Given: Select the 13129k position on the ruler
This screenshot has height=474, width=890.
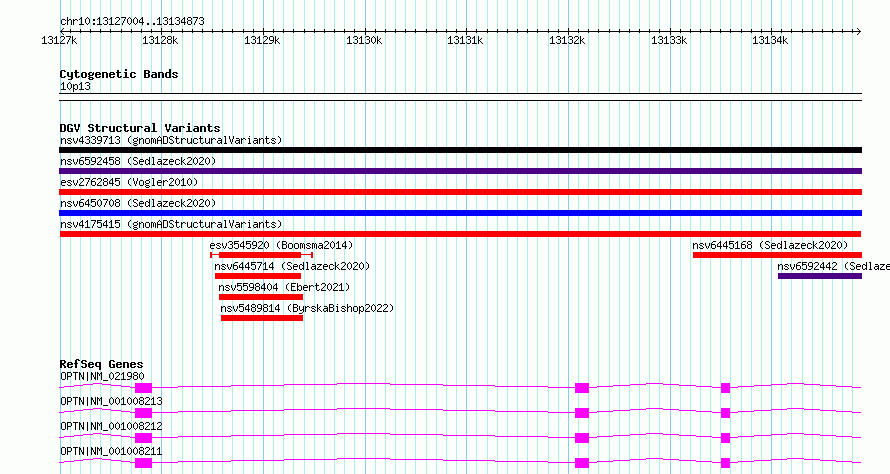Looking at the screenshot, I should (x=262, y=41).
